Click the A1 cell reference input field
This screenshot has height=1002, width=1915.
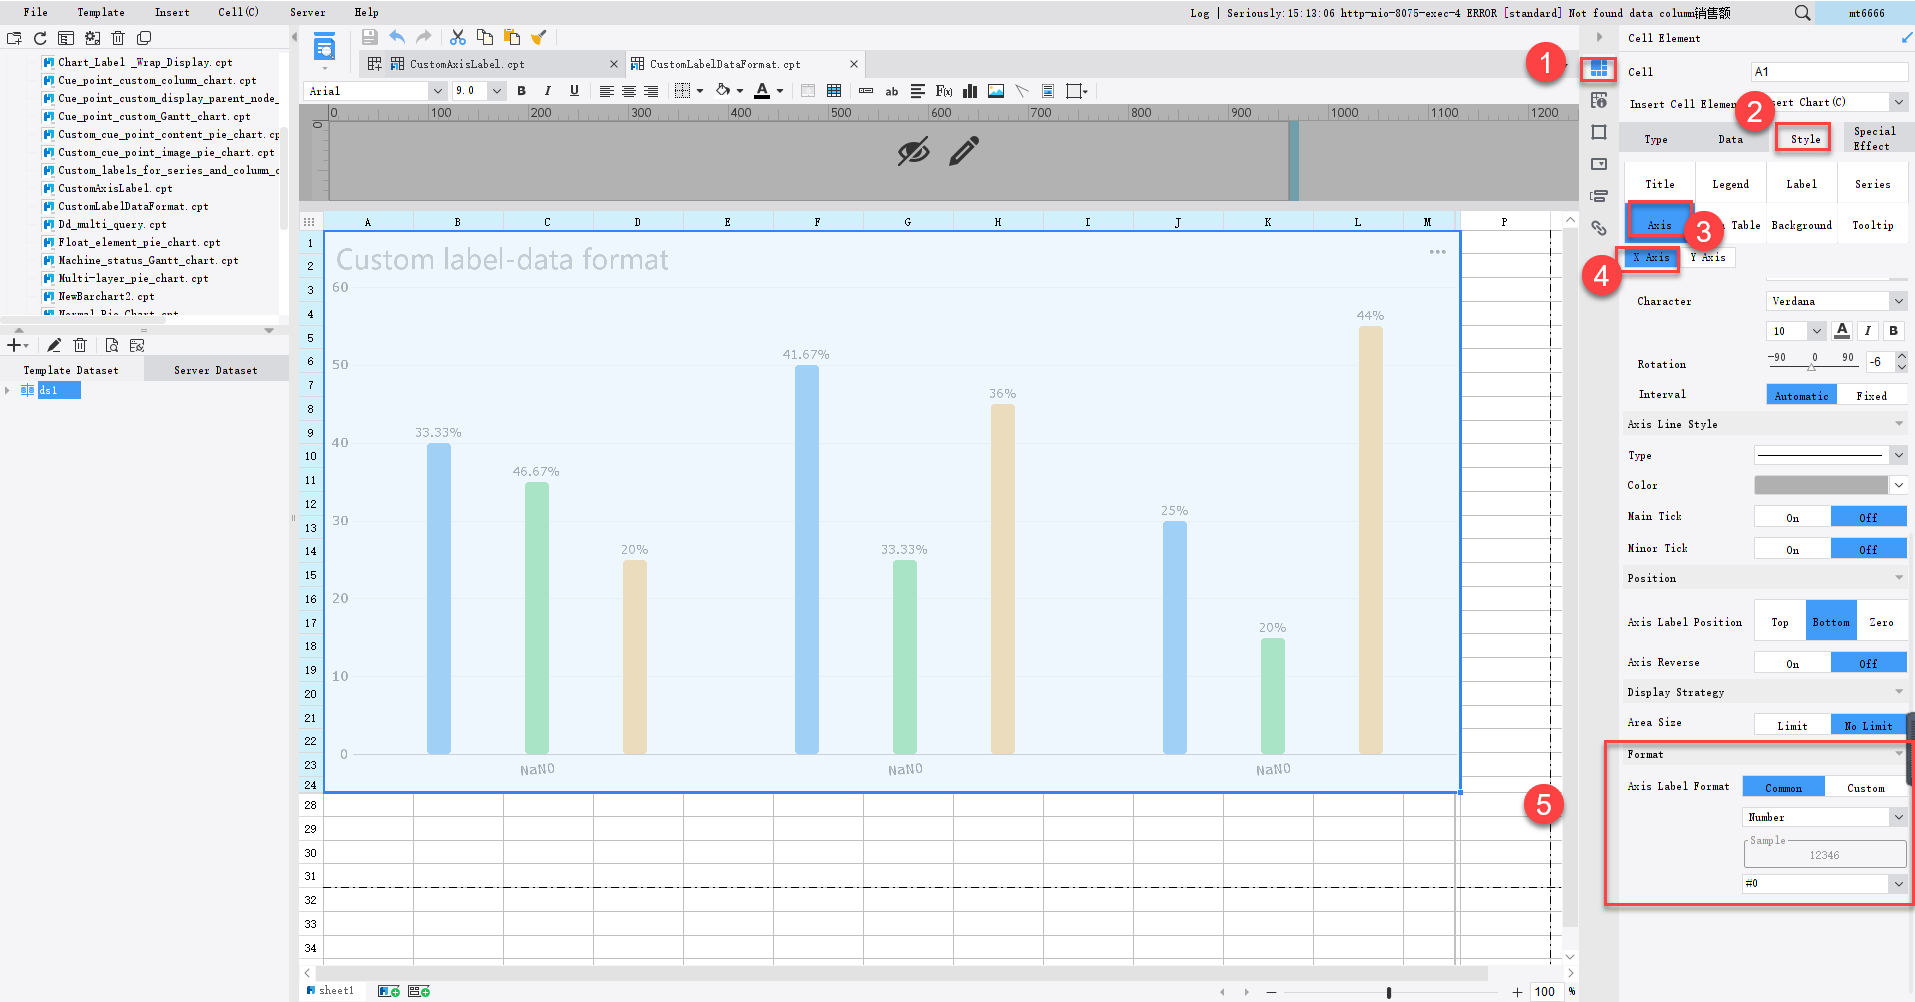[x=1828, y=71]
